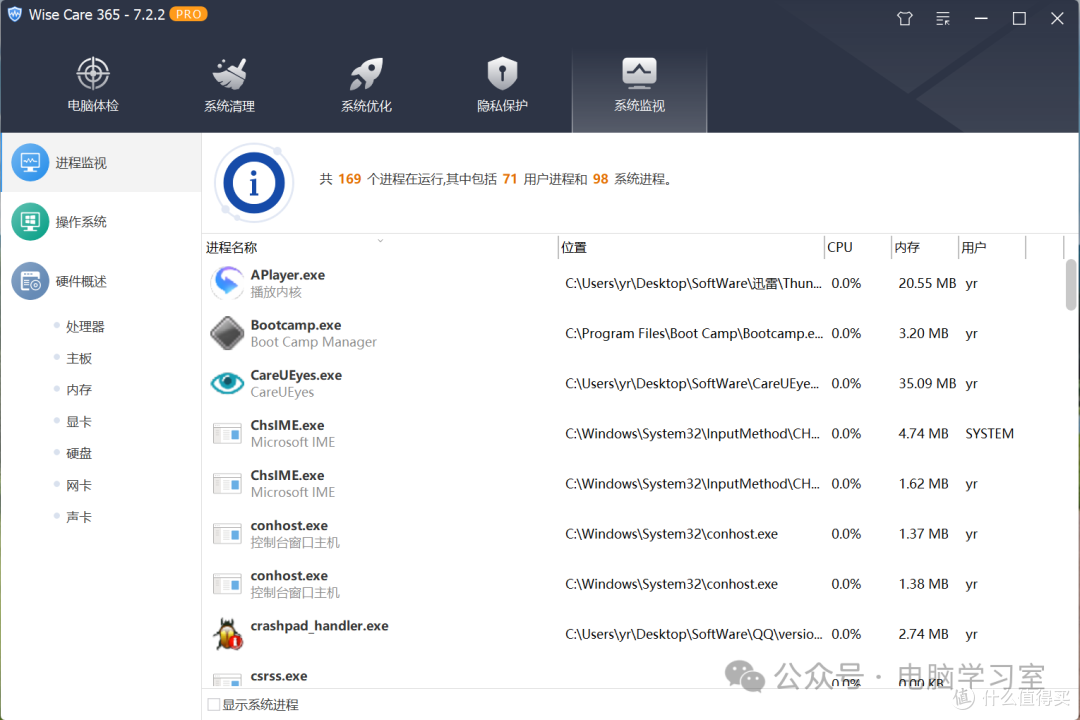Click the SYSTEM user cell
The height and width of the screenshot is (720, 1080).
coord(989,433)
